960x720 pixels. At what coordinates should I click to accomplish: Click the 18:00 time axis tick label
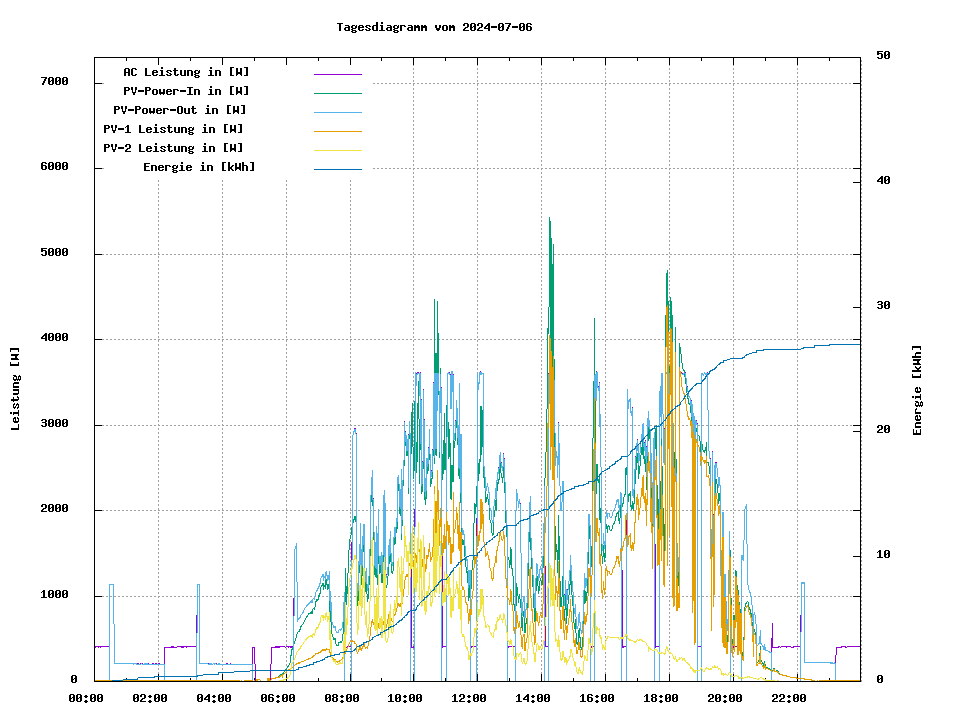tap(661, 698)
